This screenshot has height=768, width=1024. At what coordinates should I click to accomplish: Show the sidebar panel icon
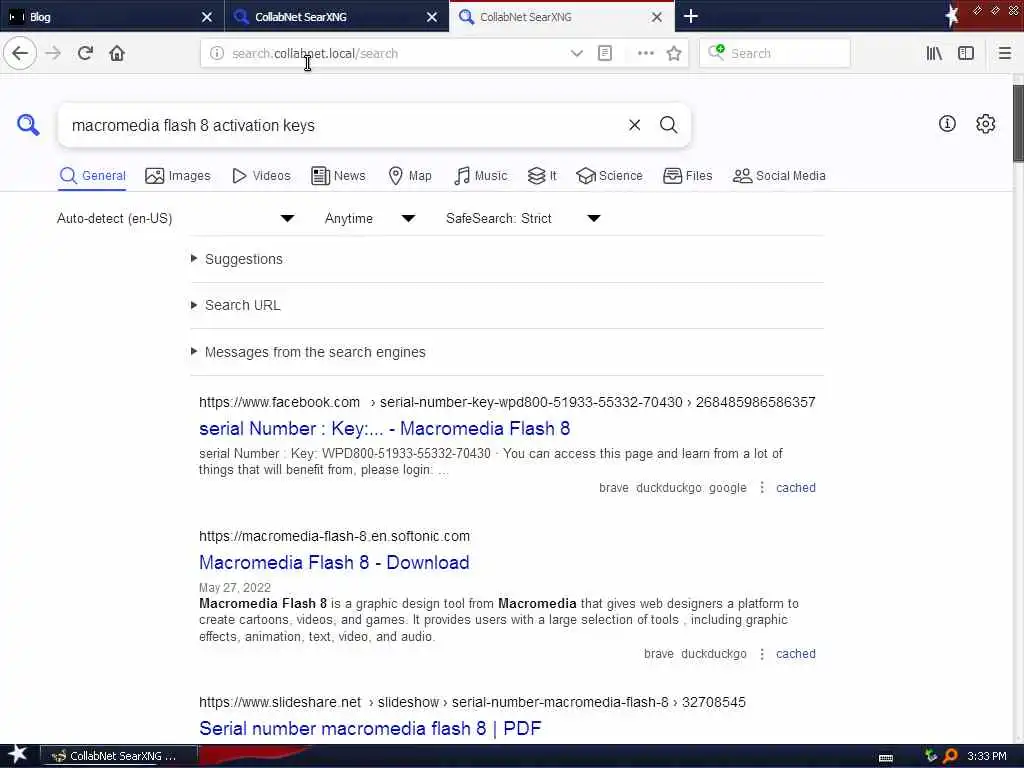[x=966, y=54]
